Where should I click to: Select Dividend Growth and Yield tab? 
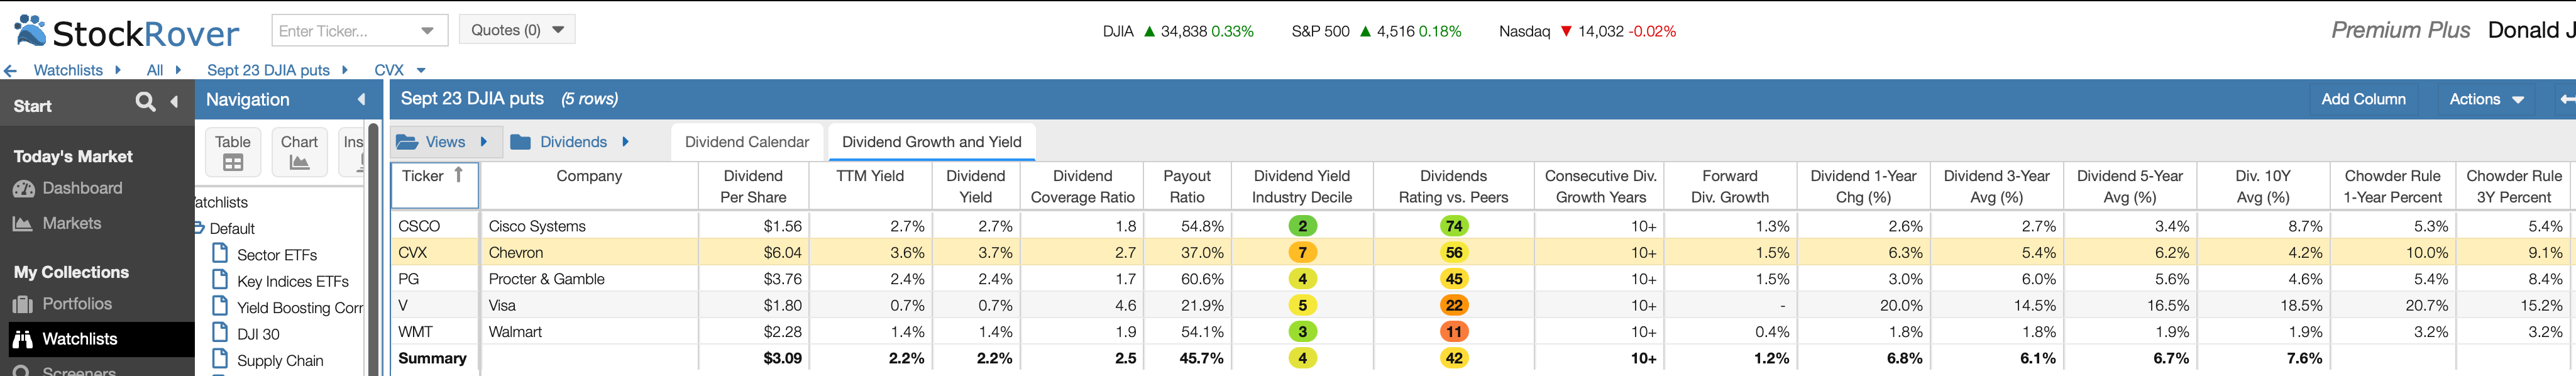pos(932,142)
